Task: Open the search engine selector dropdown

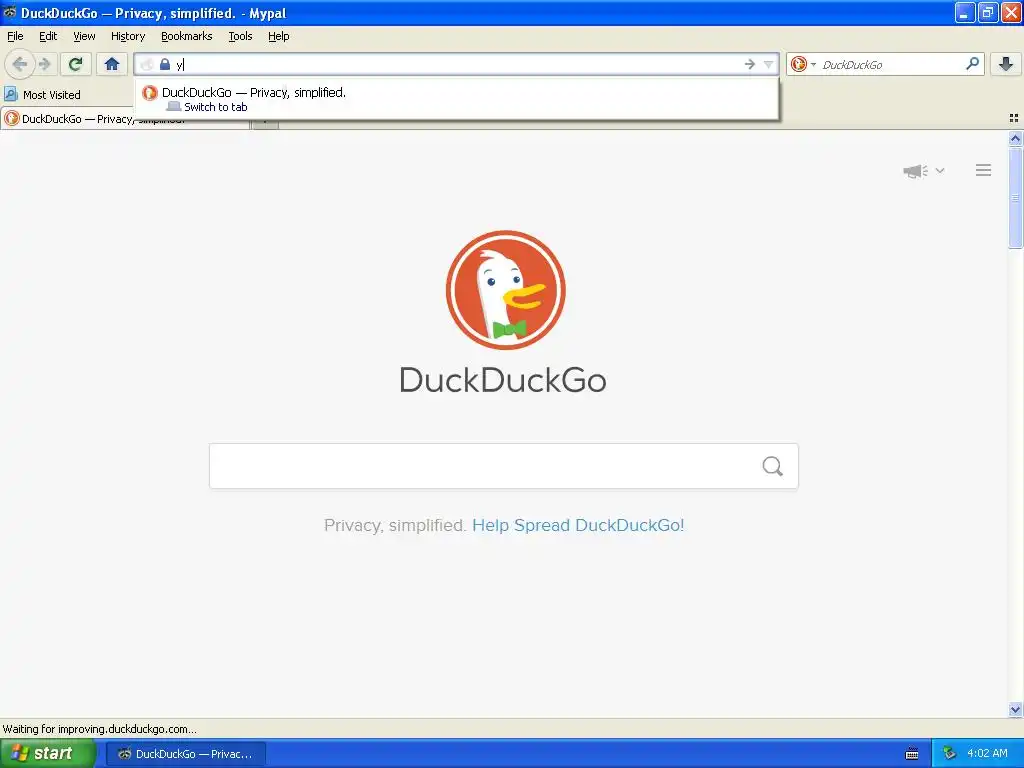Action: click(x=803, y=64)
